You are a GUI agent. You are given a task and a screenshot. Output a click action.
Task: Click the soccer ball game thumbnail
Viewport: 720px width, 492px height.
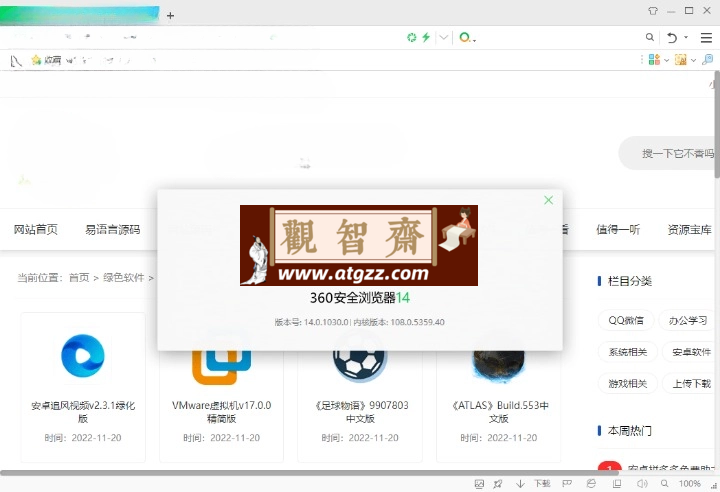[360, 366]
